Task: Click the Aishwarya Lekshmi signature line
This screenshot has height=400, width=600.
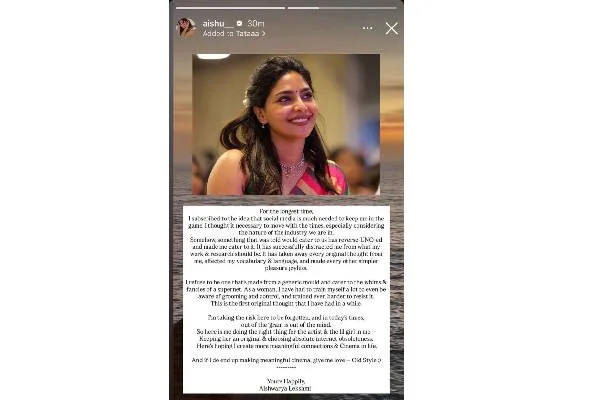Action: [285, 389]
